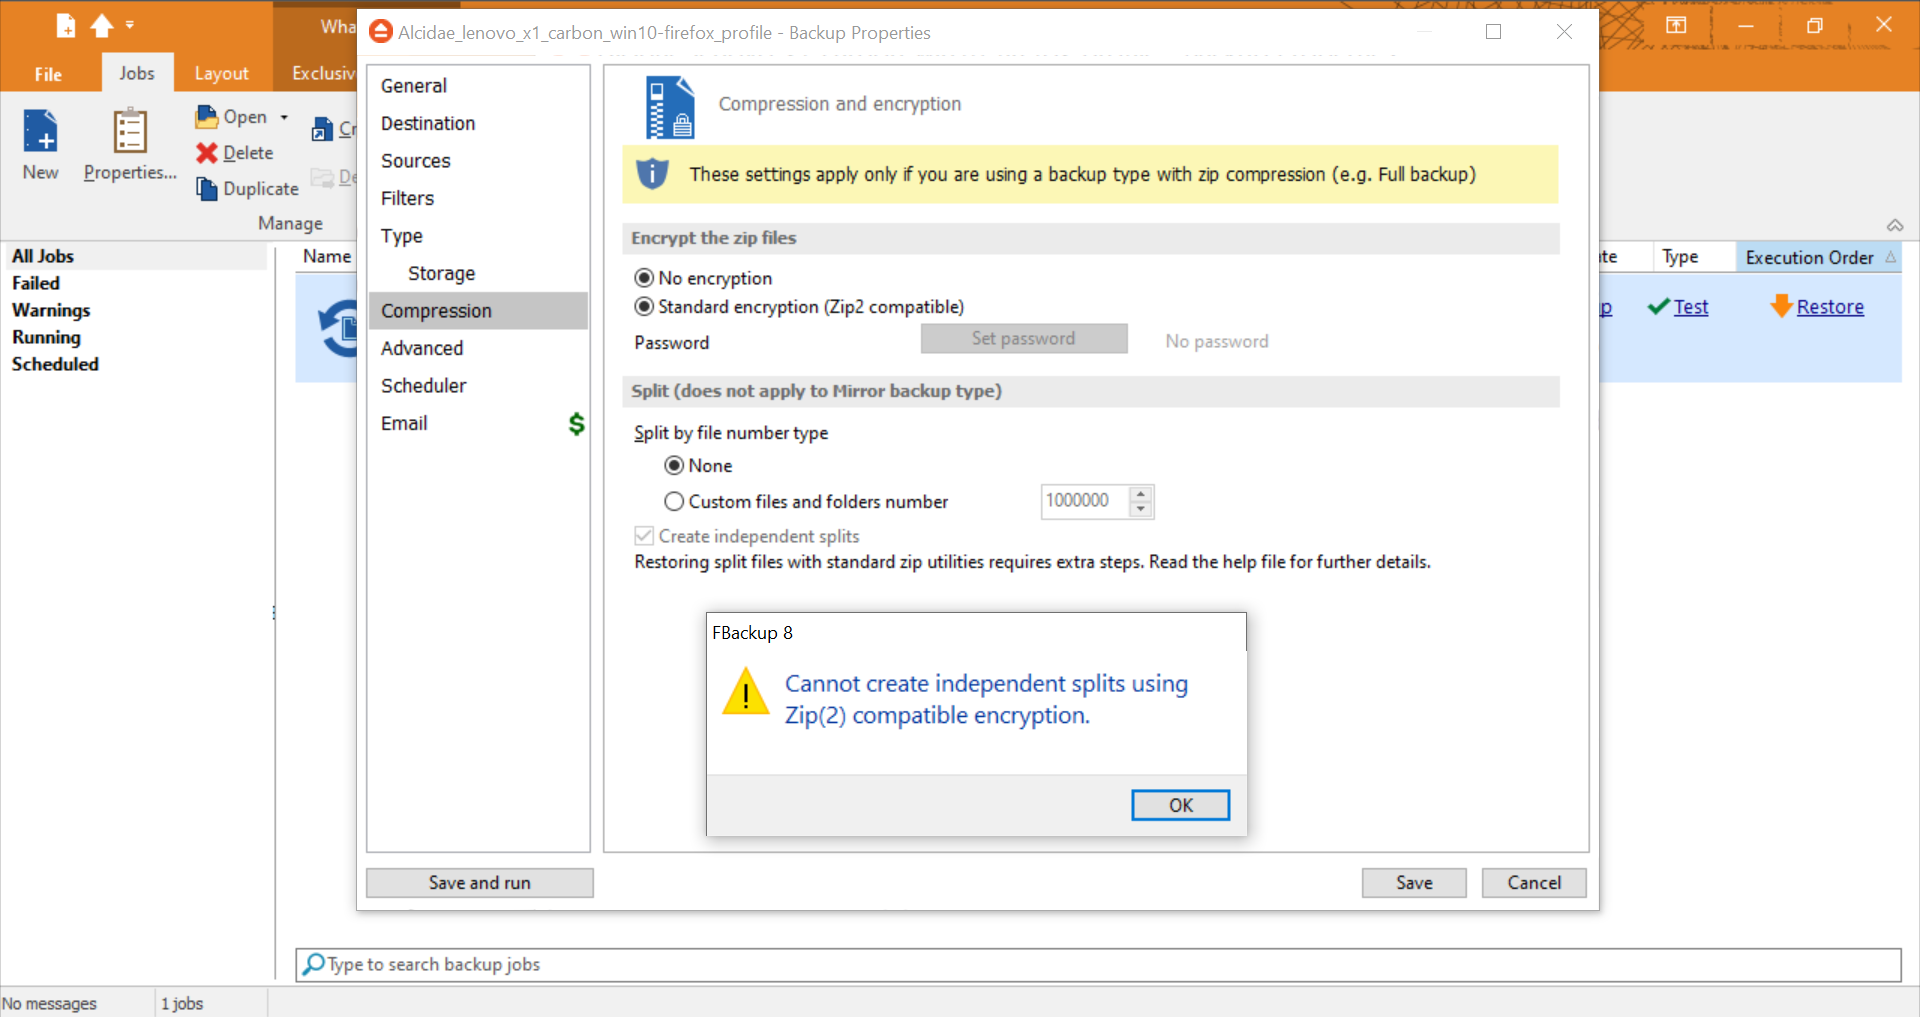Click the quick access home arrow icon

pyautogui.click(x=101, y=26)
